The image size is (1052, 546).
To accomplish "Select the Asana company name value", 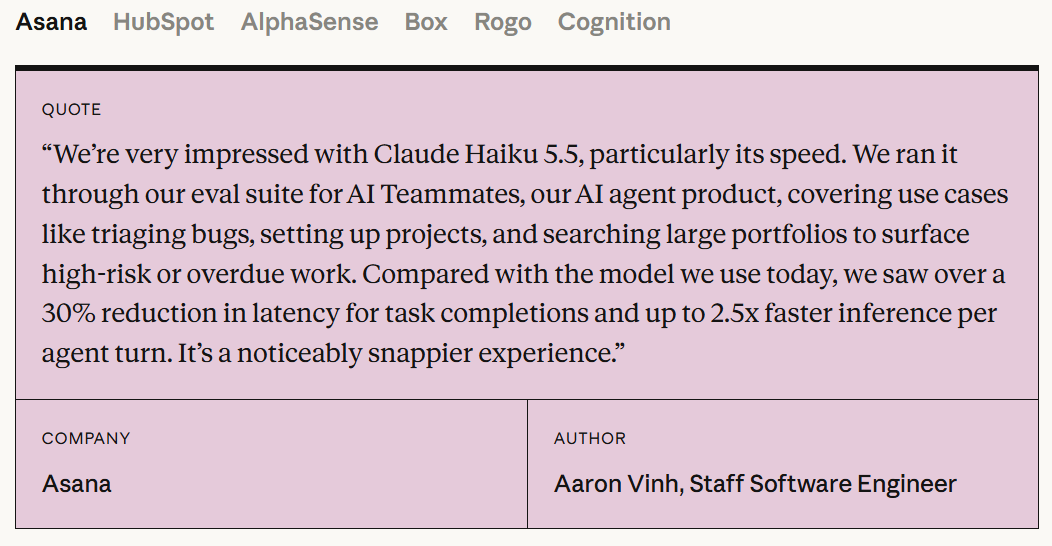I will tap(76, 484).
